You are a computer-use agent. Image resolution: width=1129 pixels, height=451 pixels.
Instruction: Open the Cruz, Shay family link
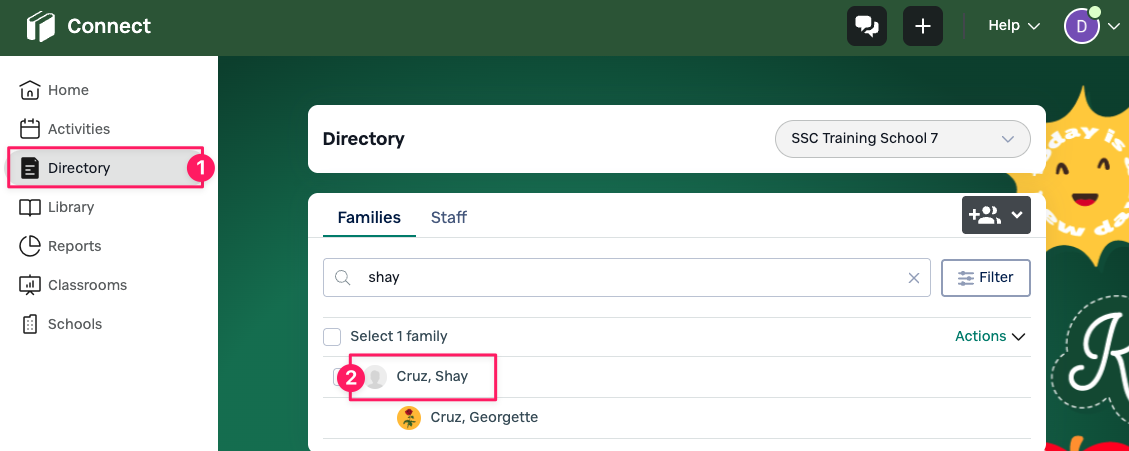pyautogui.click(x=432, y=377)
